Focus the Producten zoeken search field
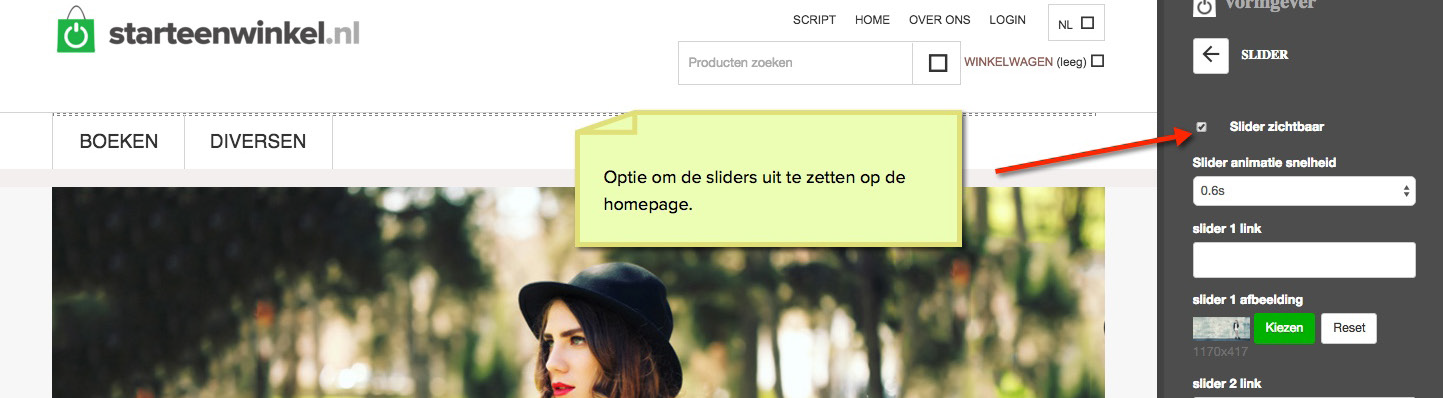 tap(795, 63)
